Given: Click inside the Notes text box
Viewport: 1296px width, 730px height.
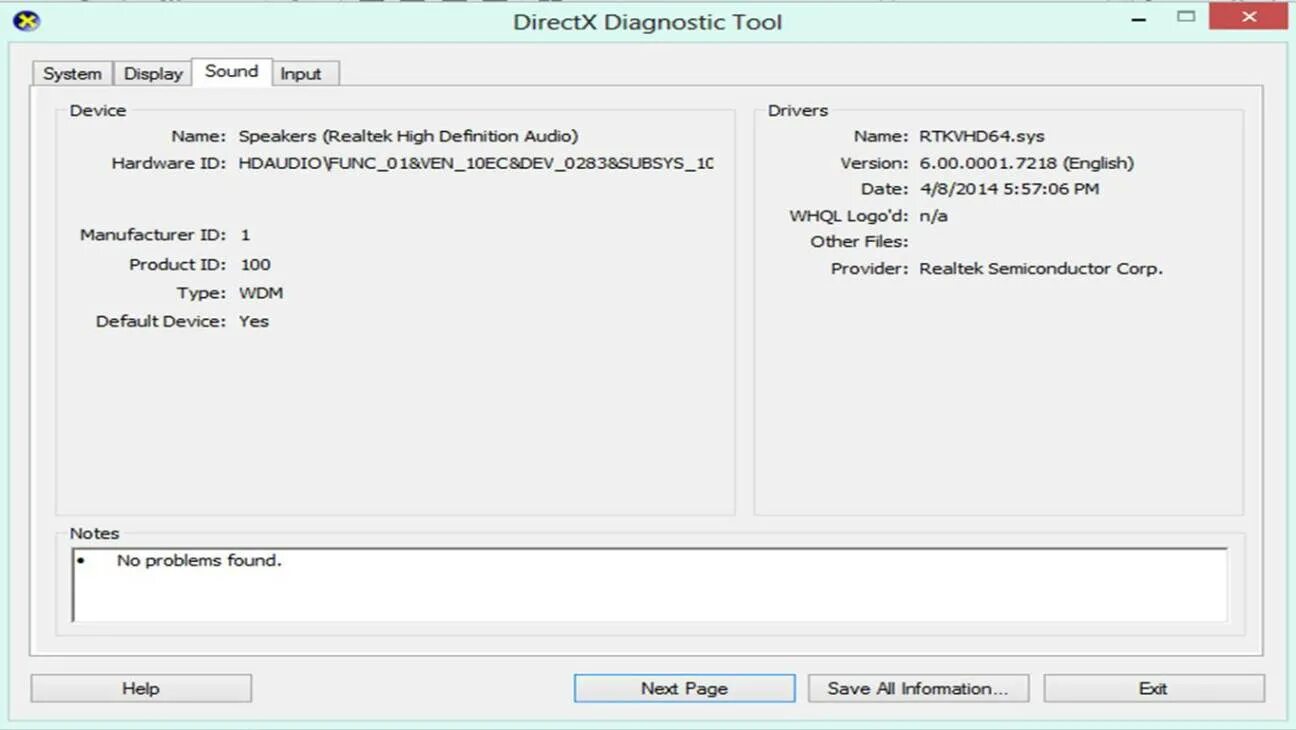Looking at the screenshot, I should pos(649,584).
